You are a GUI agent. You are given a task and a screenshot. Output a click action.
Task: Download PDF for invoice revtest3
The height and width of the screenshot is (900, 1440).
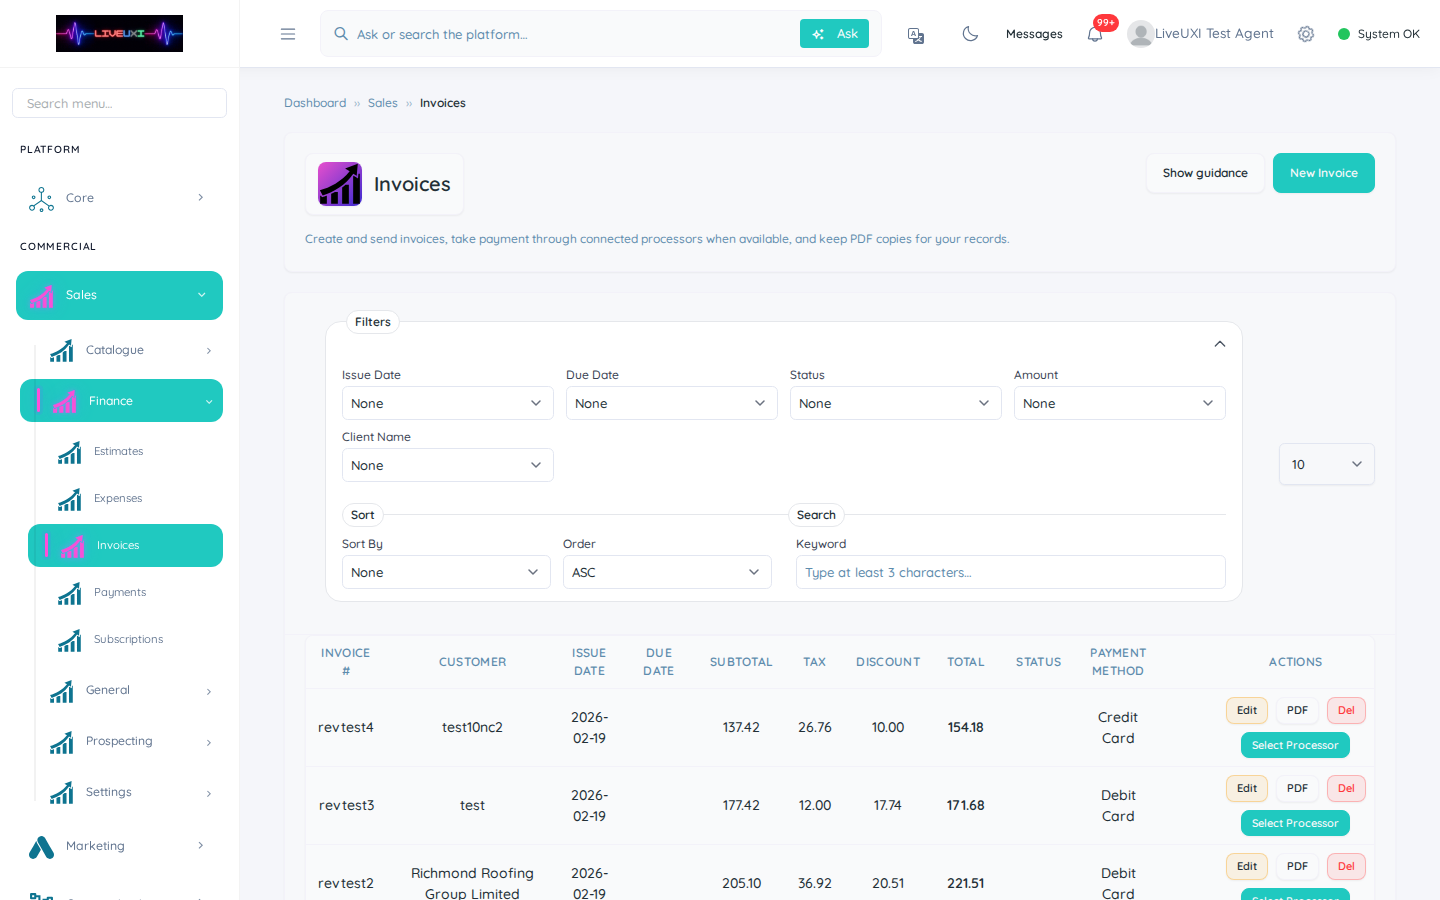coord(1297,789)
